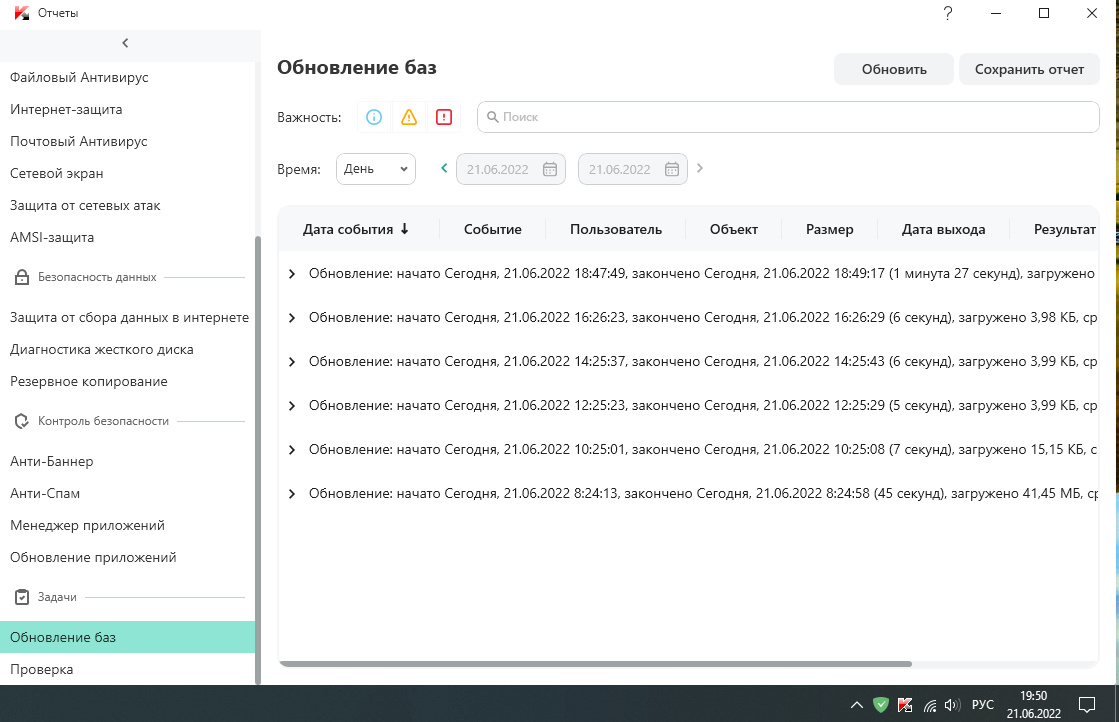Viewport: 1119px width, 722px height.
Task: Open the Wi-Fi network tray icon
Action: tap(930, 705)
